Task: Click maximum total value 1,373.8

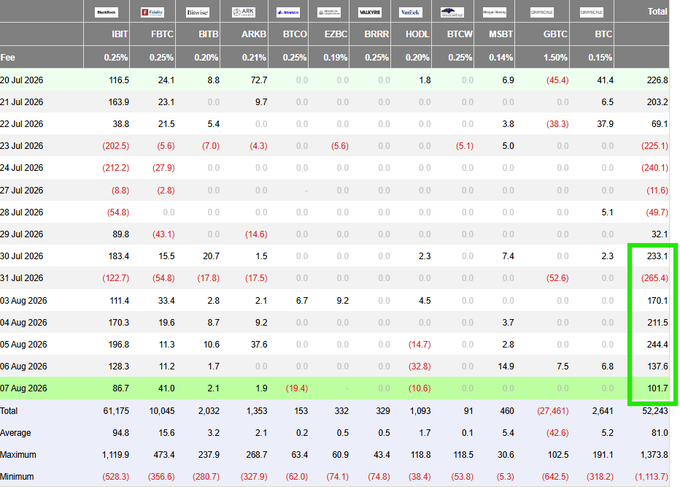Action: click(x=654, y=454)
